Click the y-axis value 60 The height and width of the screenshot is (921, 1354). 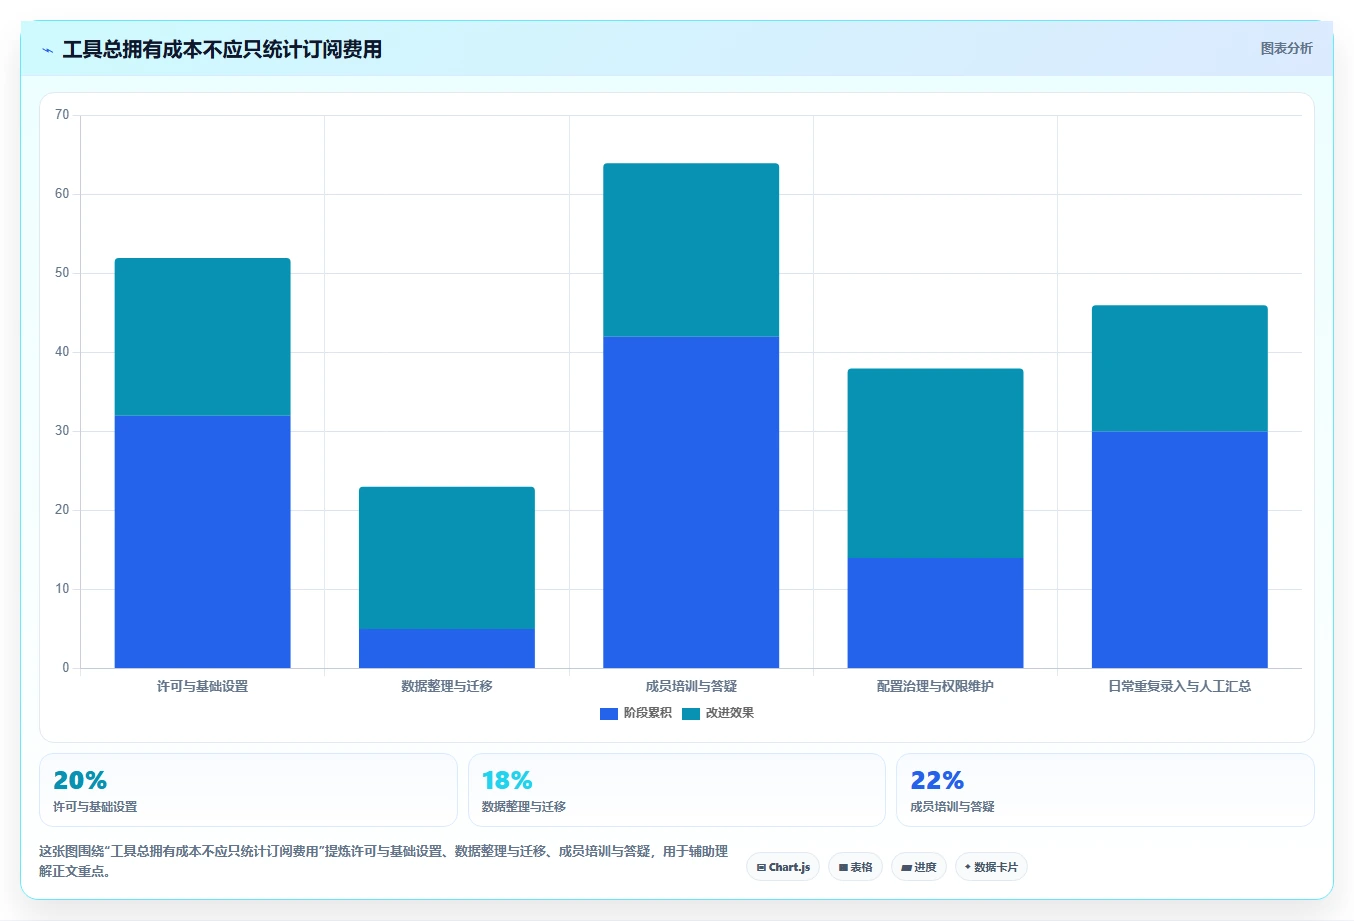(62, 194)
